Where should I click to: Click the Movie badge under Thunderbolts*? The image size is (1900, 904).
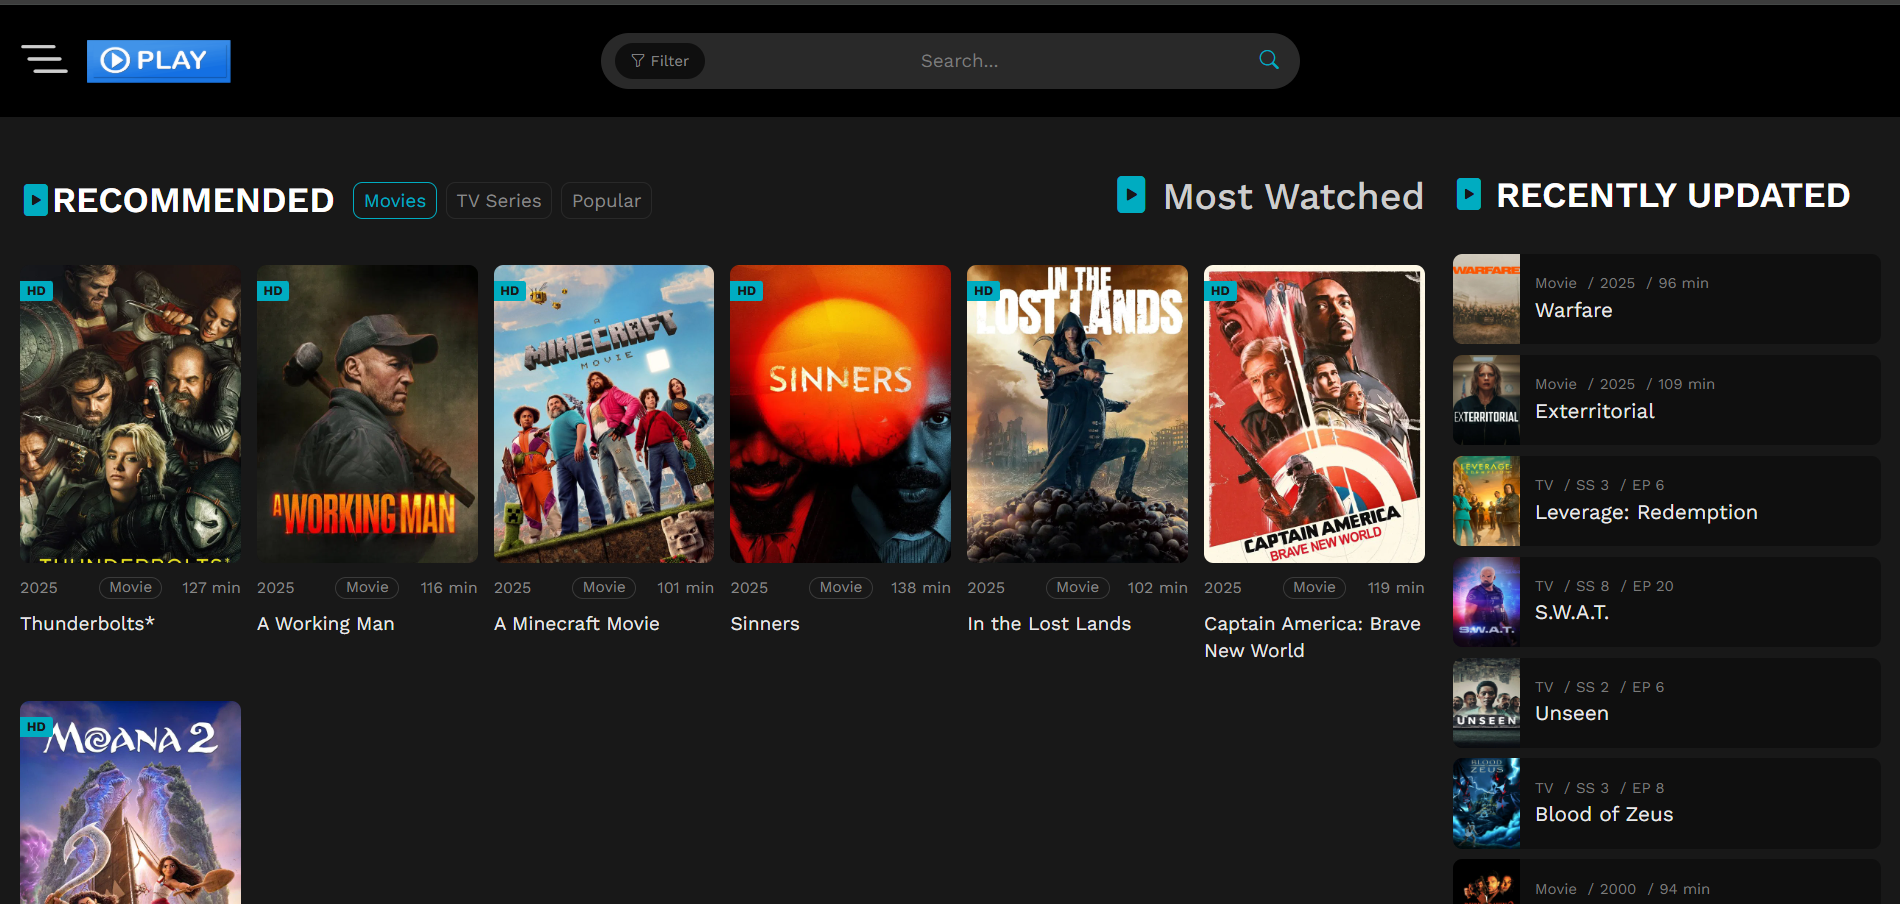pyautogui.click(x=131, y=588)
